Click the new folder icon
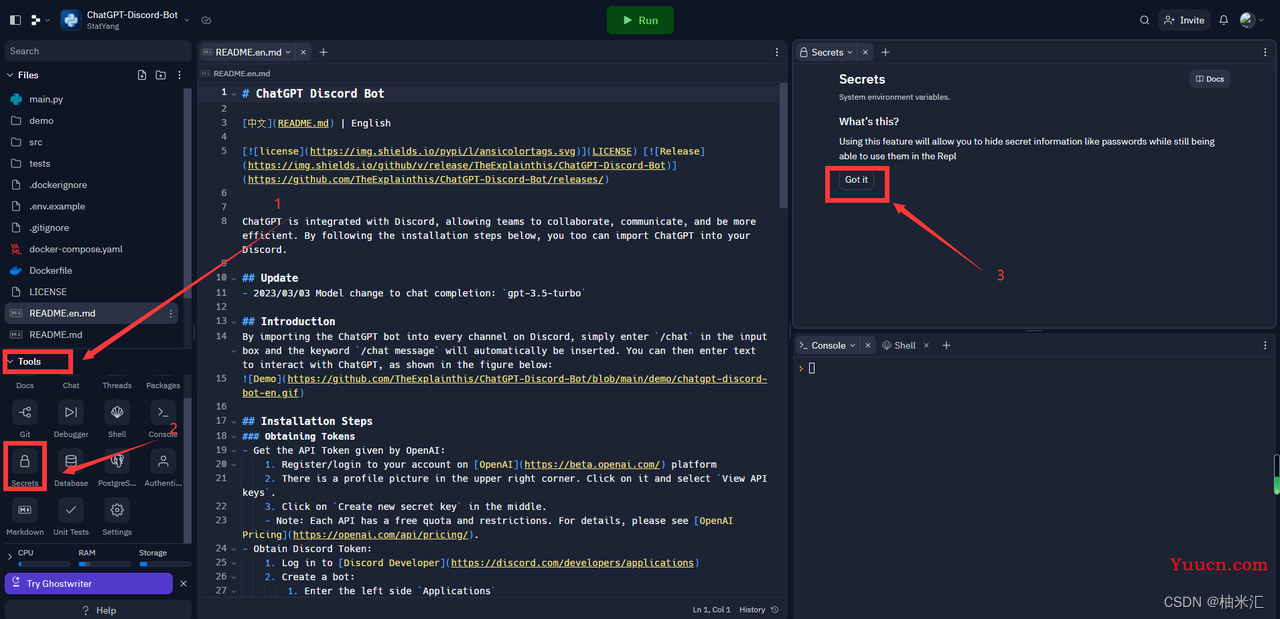The height and width of the screenshot is (619, 1280). tap(160, 75)
